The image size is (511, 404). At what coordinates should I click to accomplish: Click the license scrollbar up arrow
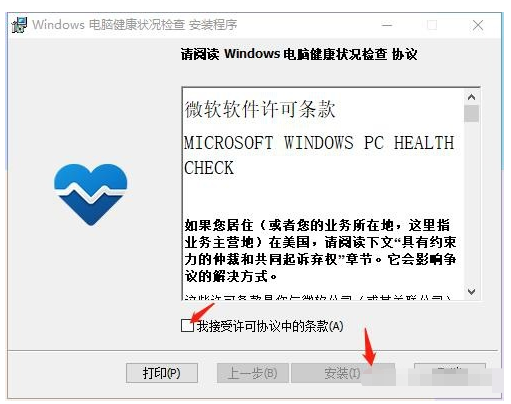pos(471,97)
